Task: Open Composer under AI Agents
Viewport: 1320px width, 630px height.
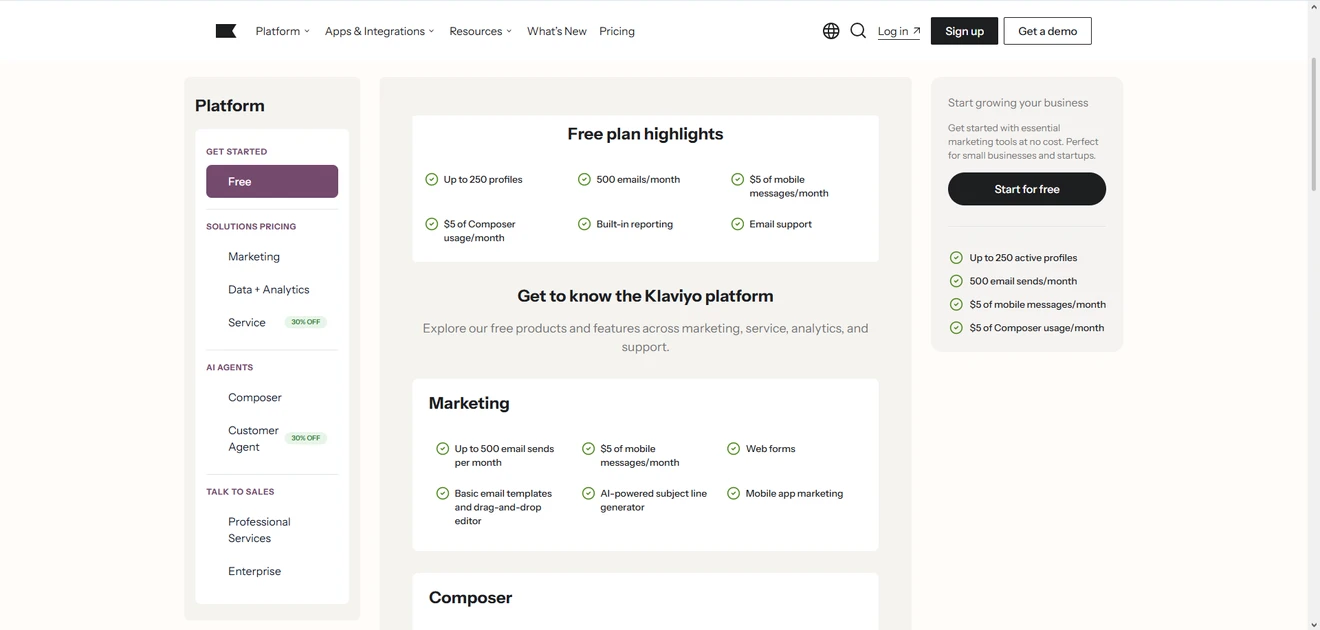Action: tap(255, 398)
